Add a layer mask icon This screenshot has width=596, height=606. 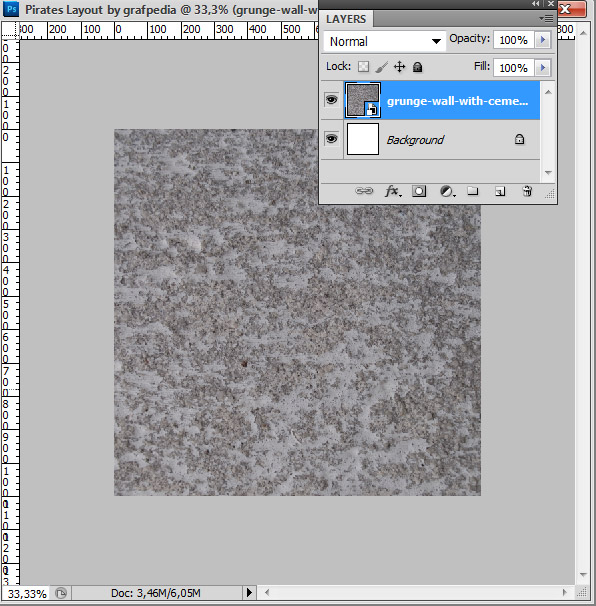tap(419, 191)
